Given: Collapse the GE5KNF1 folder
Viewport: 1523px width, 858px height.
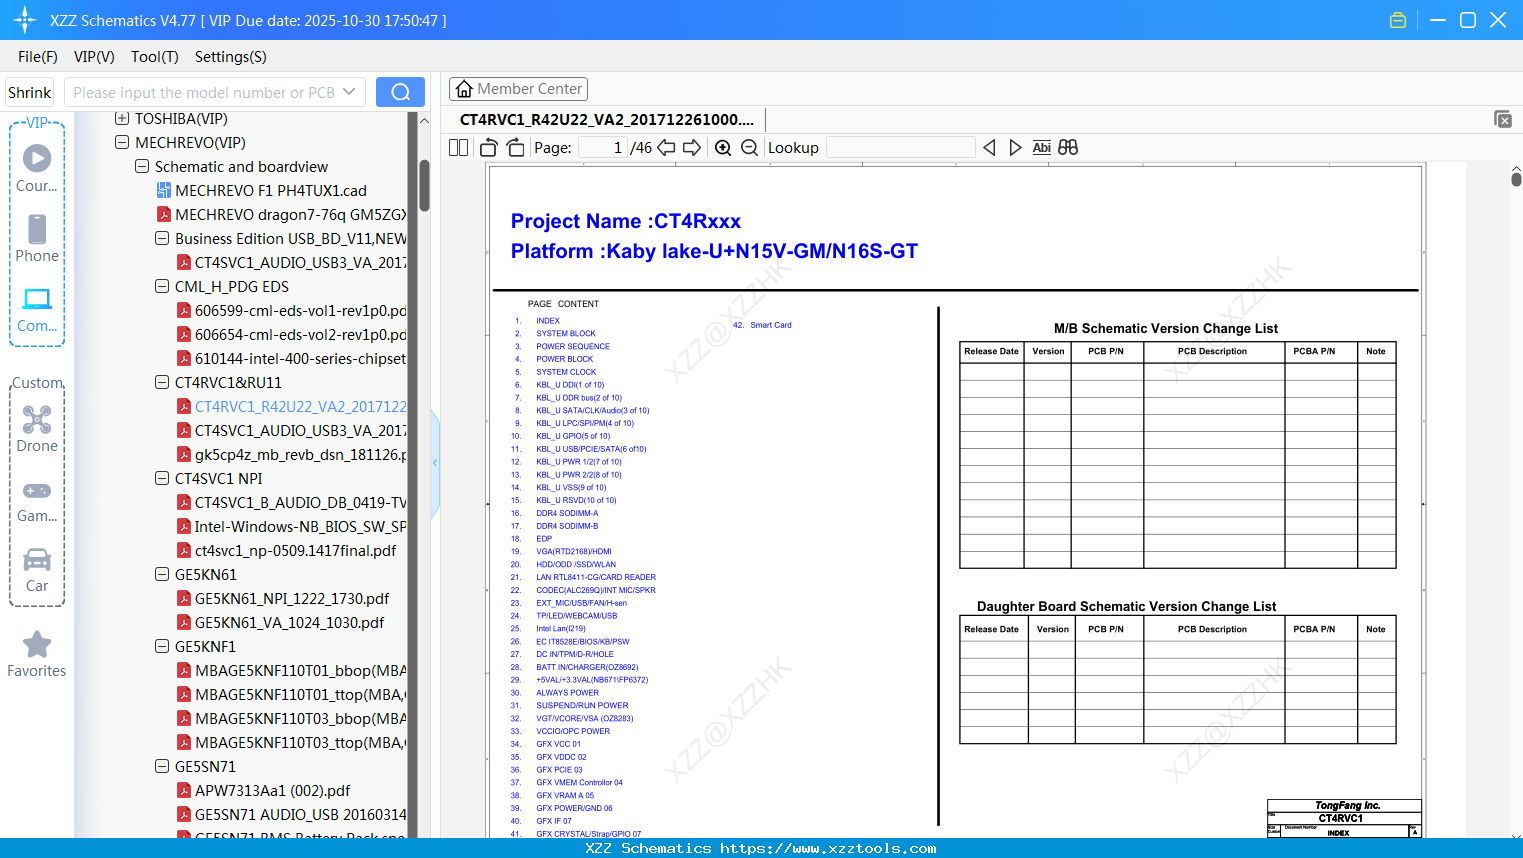Looking at the screenshot, I should click(x=162, y=647).
